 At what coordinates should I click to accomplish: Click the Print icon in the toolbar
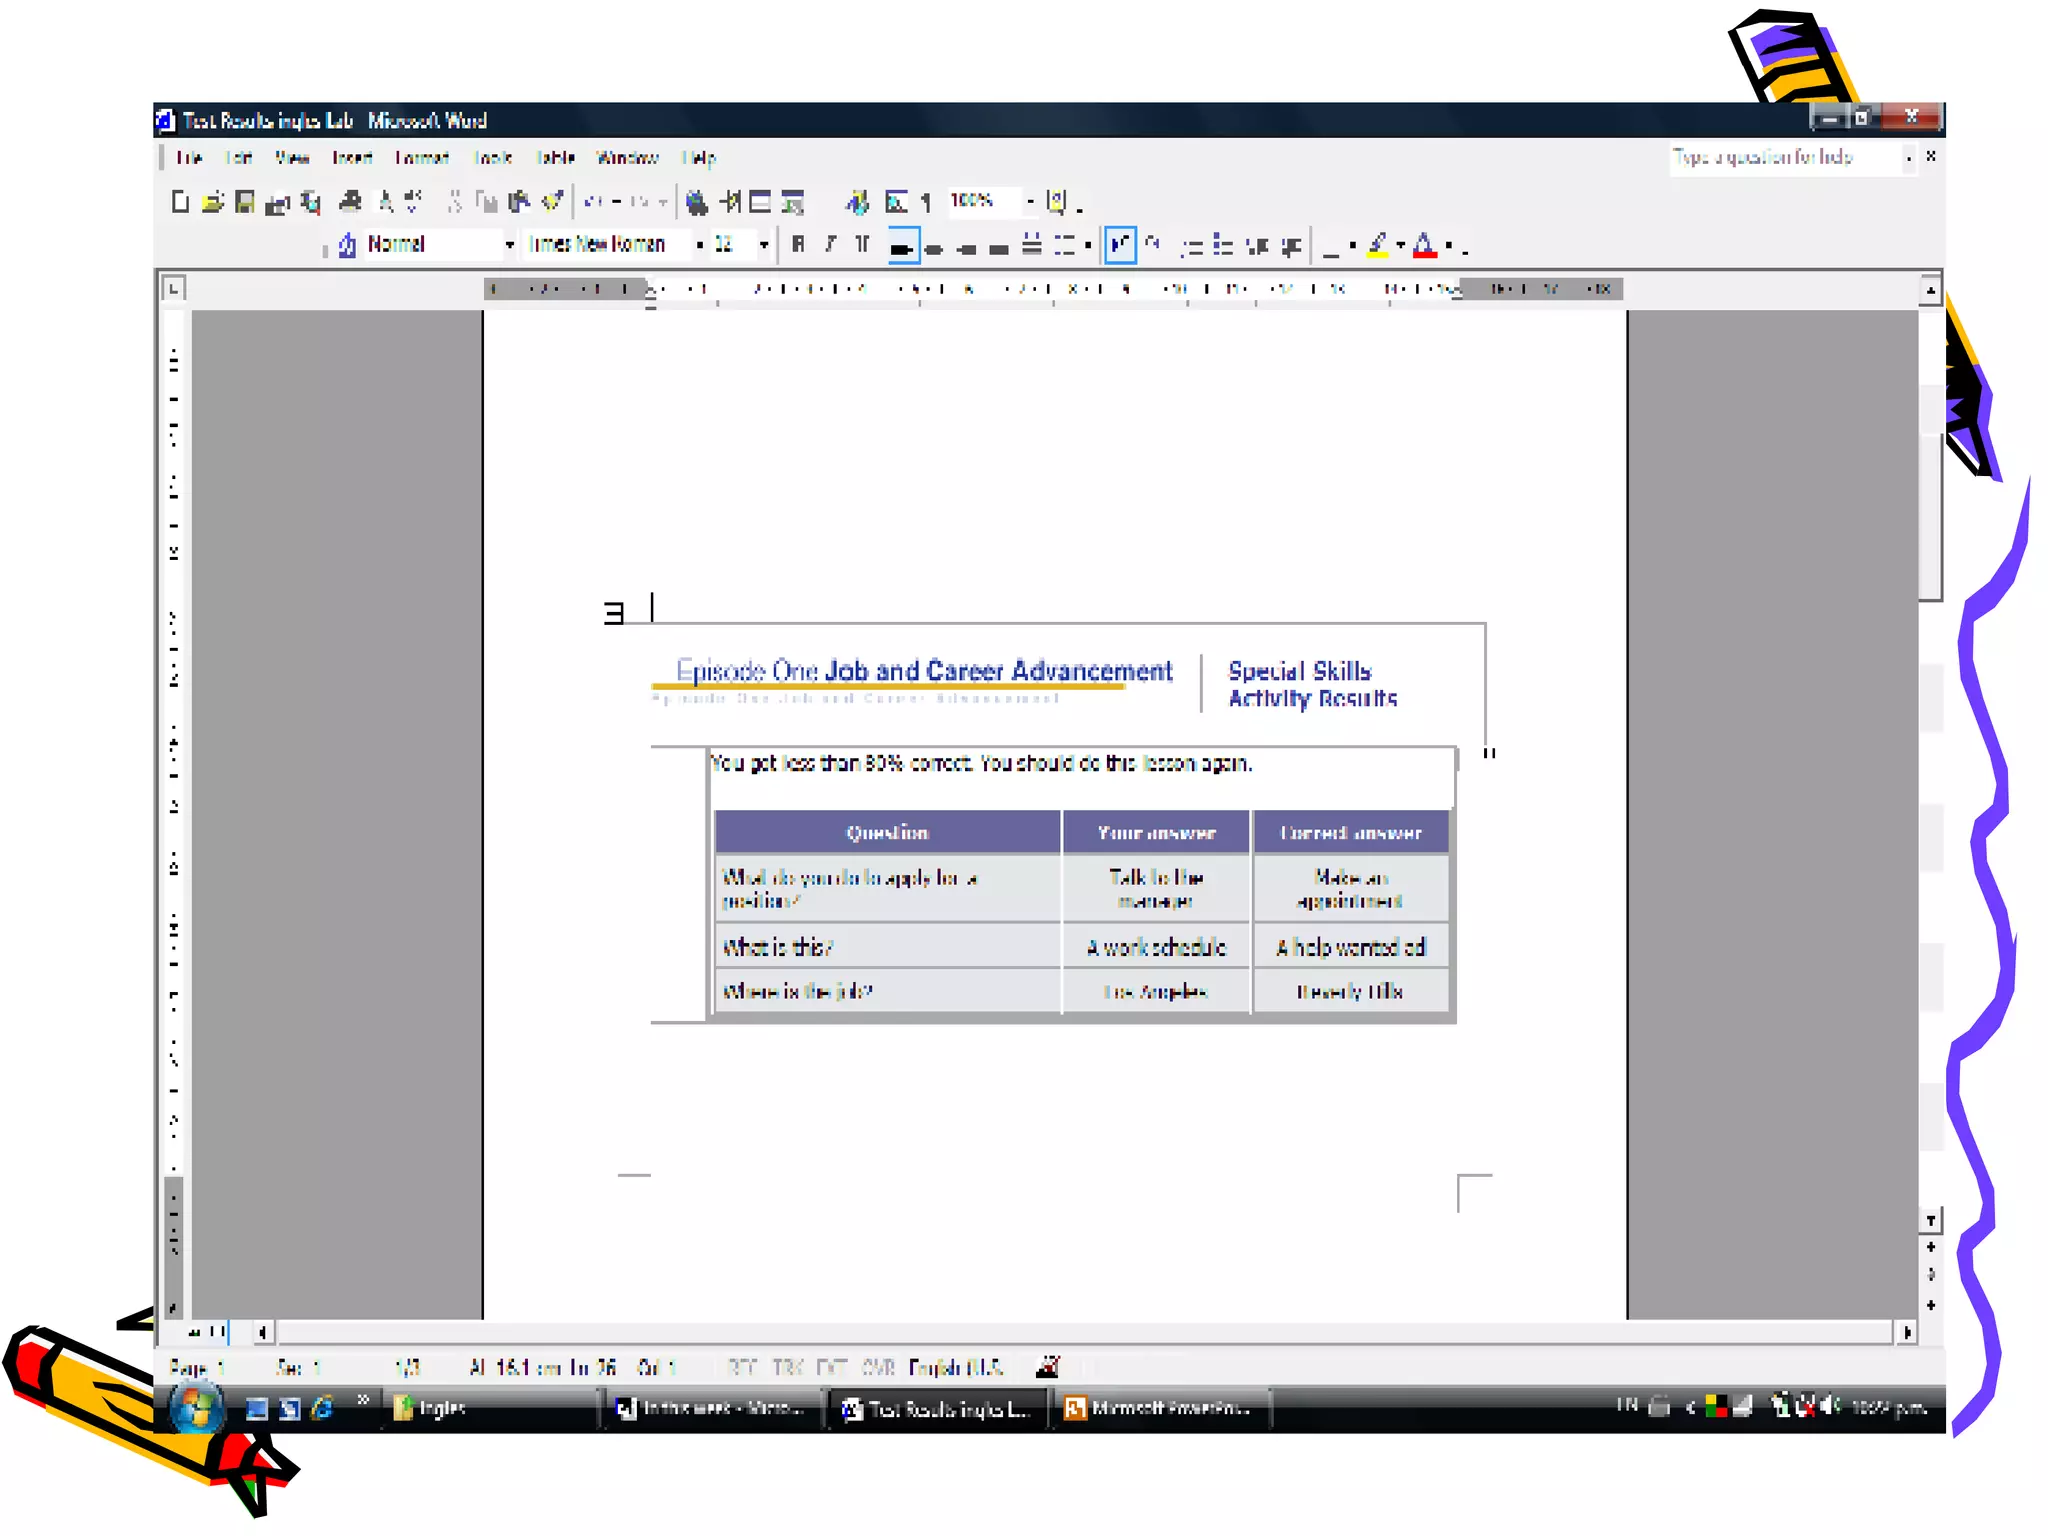[x=350, y=203]
